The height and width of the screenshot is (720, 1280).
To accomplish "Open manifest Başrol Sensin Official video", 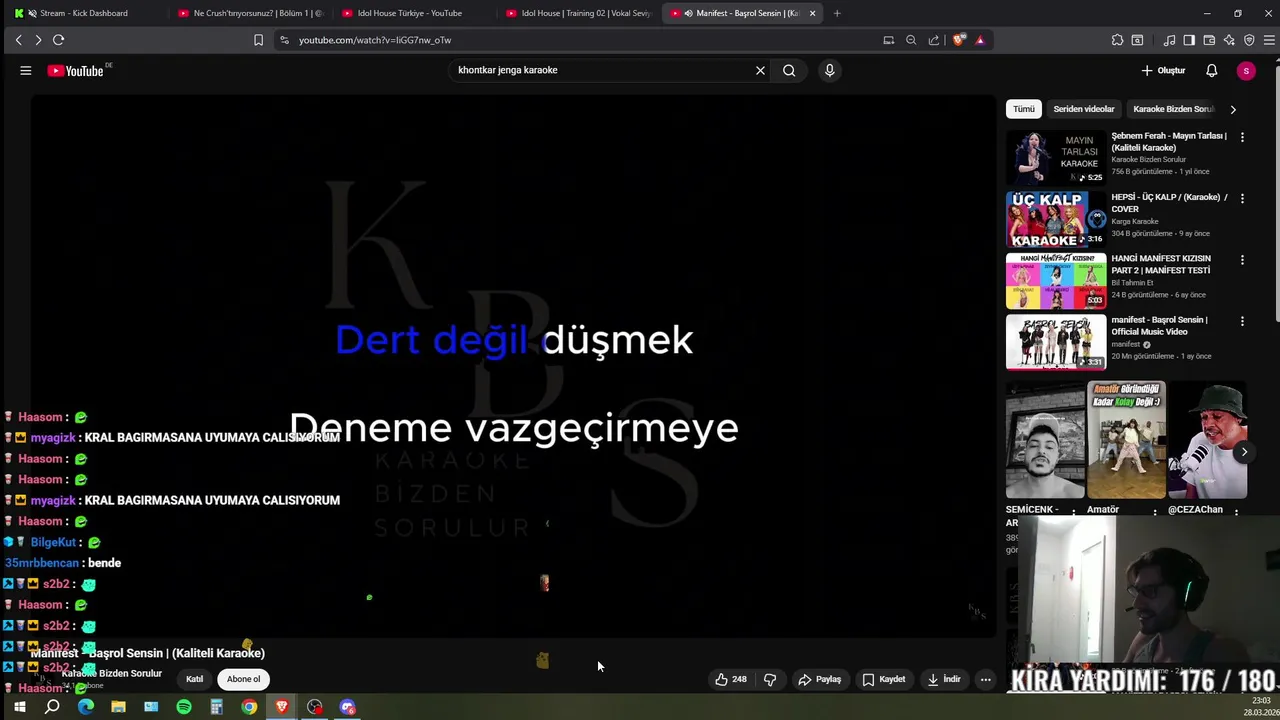I will 1056,342.
